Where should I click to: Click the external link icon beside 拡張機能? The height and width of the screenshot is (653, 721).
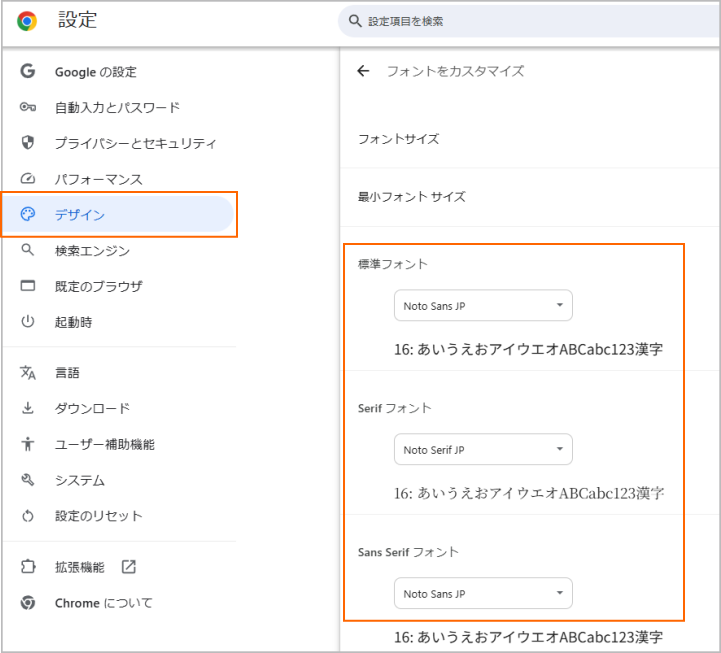click(x=129, y=567)
